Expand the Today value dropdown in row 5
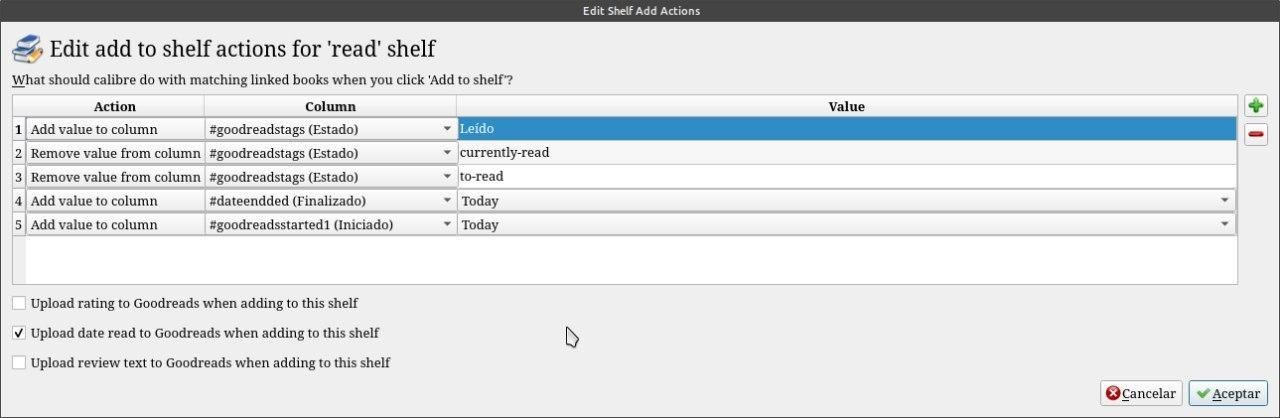The height and width of the screenshot is (418, 1280). point(1225,225)
